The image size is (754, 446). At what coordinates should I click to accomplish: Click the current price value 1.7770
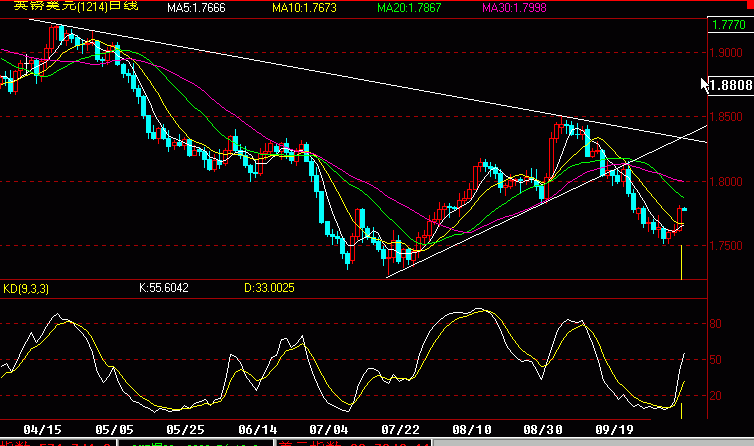[729, 25]
